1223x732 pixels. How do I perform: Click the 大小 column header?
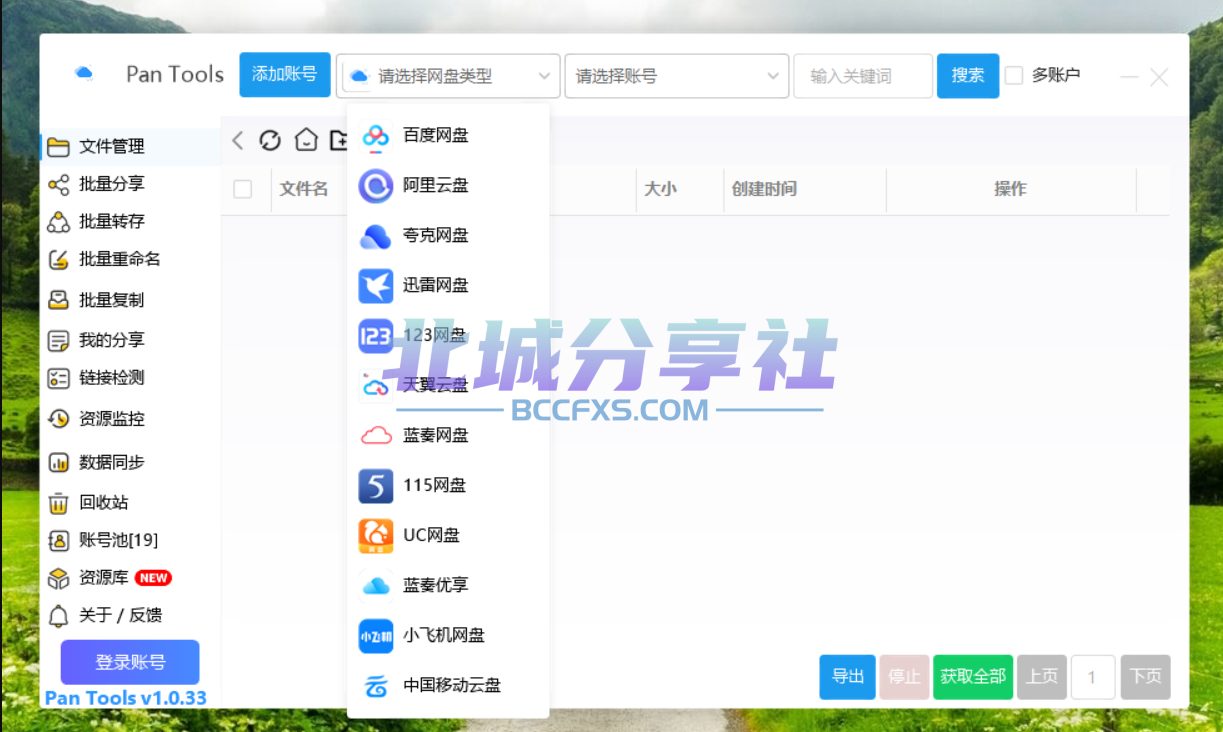(660, 189)
